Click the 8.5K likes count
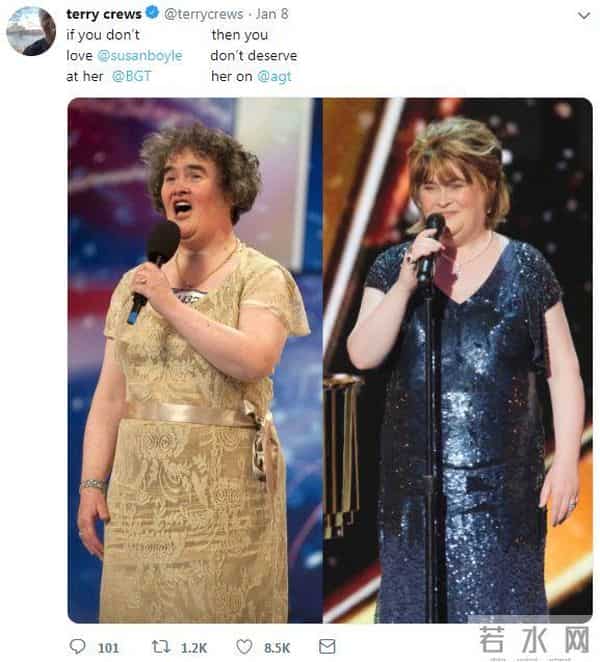600x662 pixels. [x=277, y=648]
